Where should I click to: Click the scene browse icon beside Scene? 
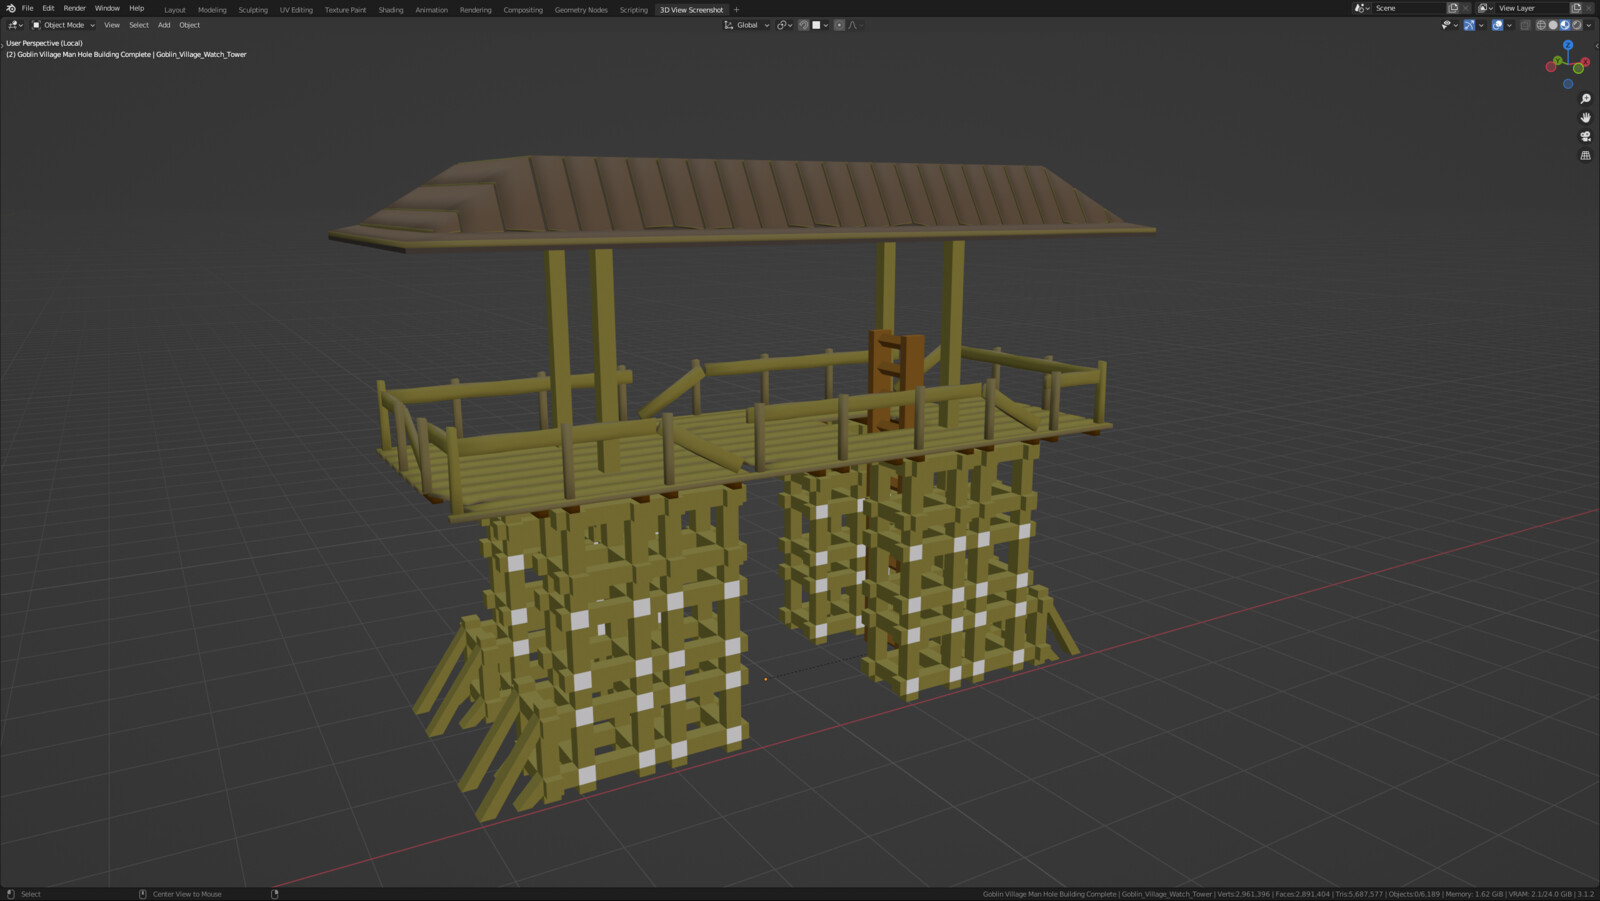(1361, 8)
